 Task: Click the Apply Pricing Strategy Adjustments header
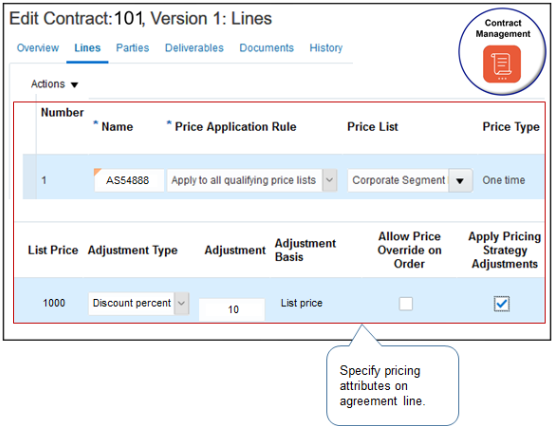pos(505,250)
